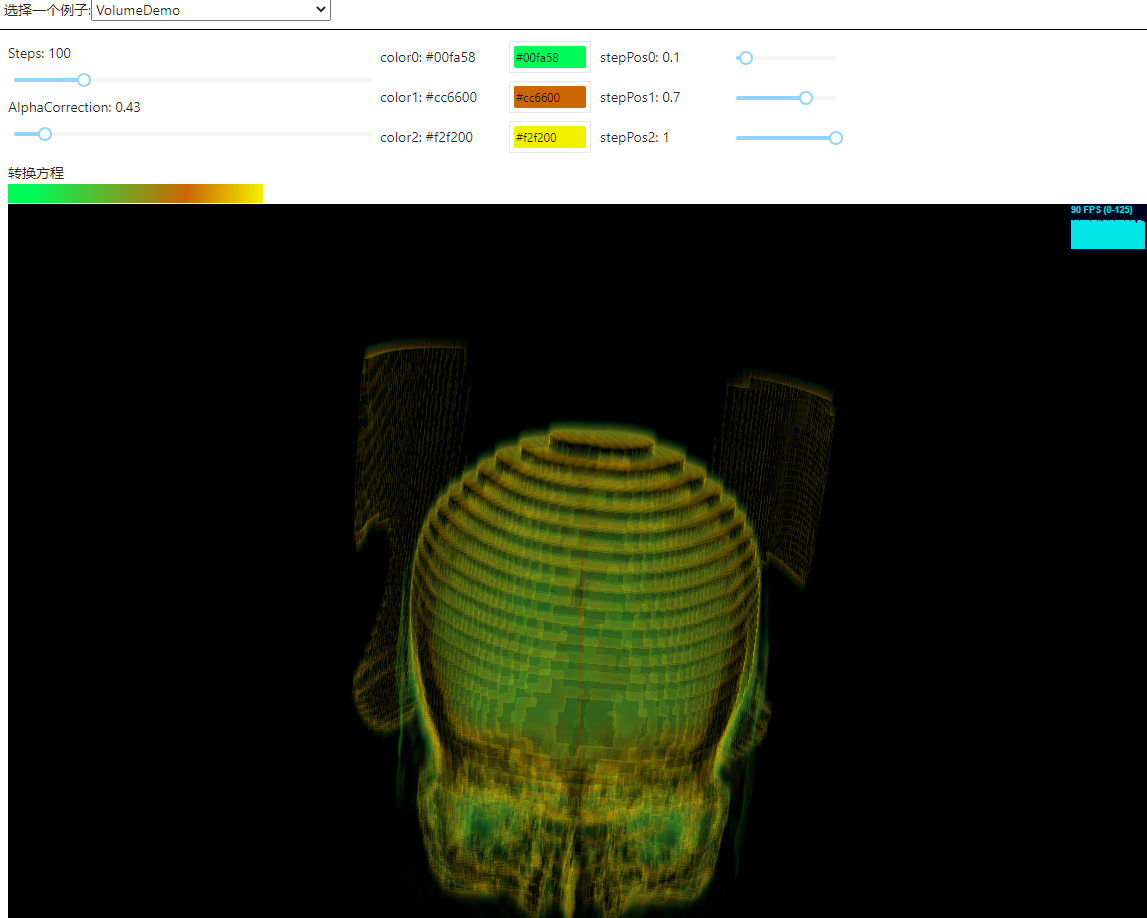Open the color1 orange swatch picker
The image size is (1147, 918).
[x=549, y=98]
